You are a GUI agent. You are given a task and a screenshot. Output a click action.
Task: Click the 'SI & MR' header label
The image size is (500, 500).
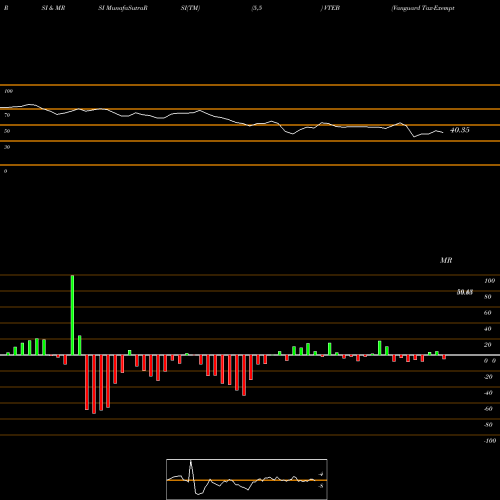(x=53, y=8)
